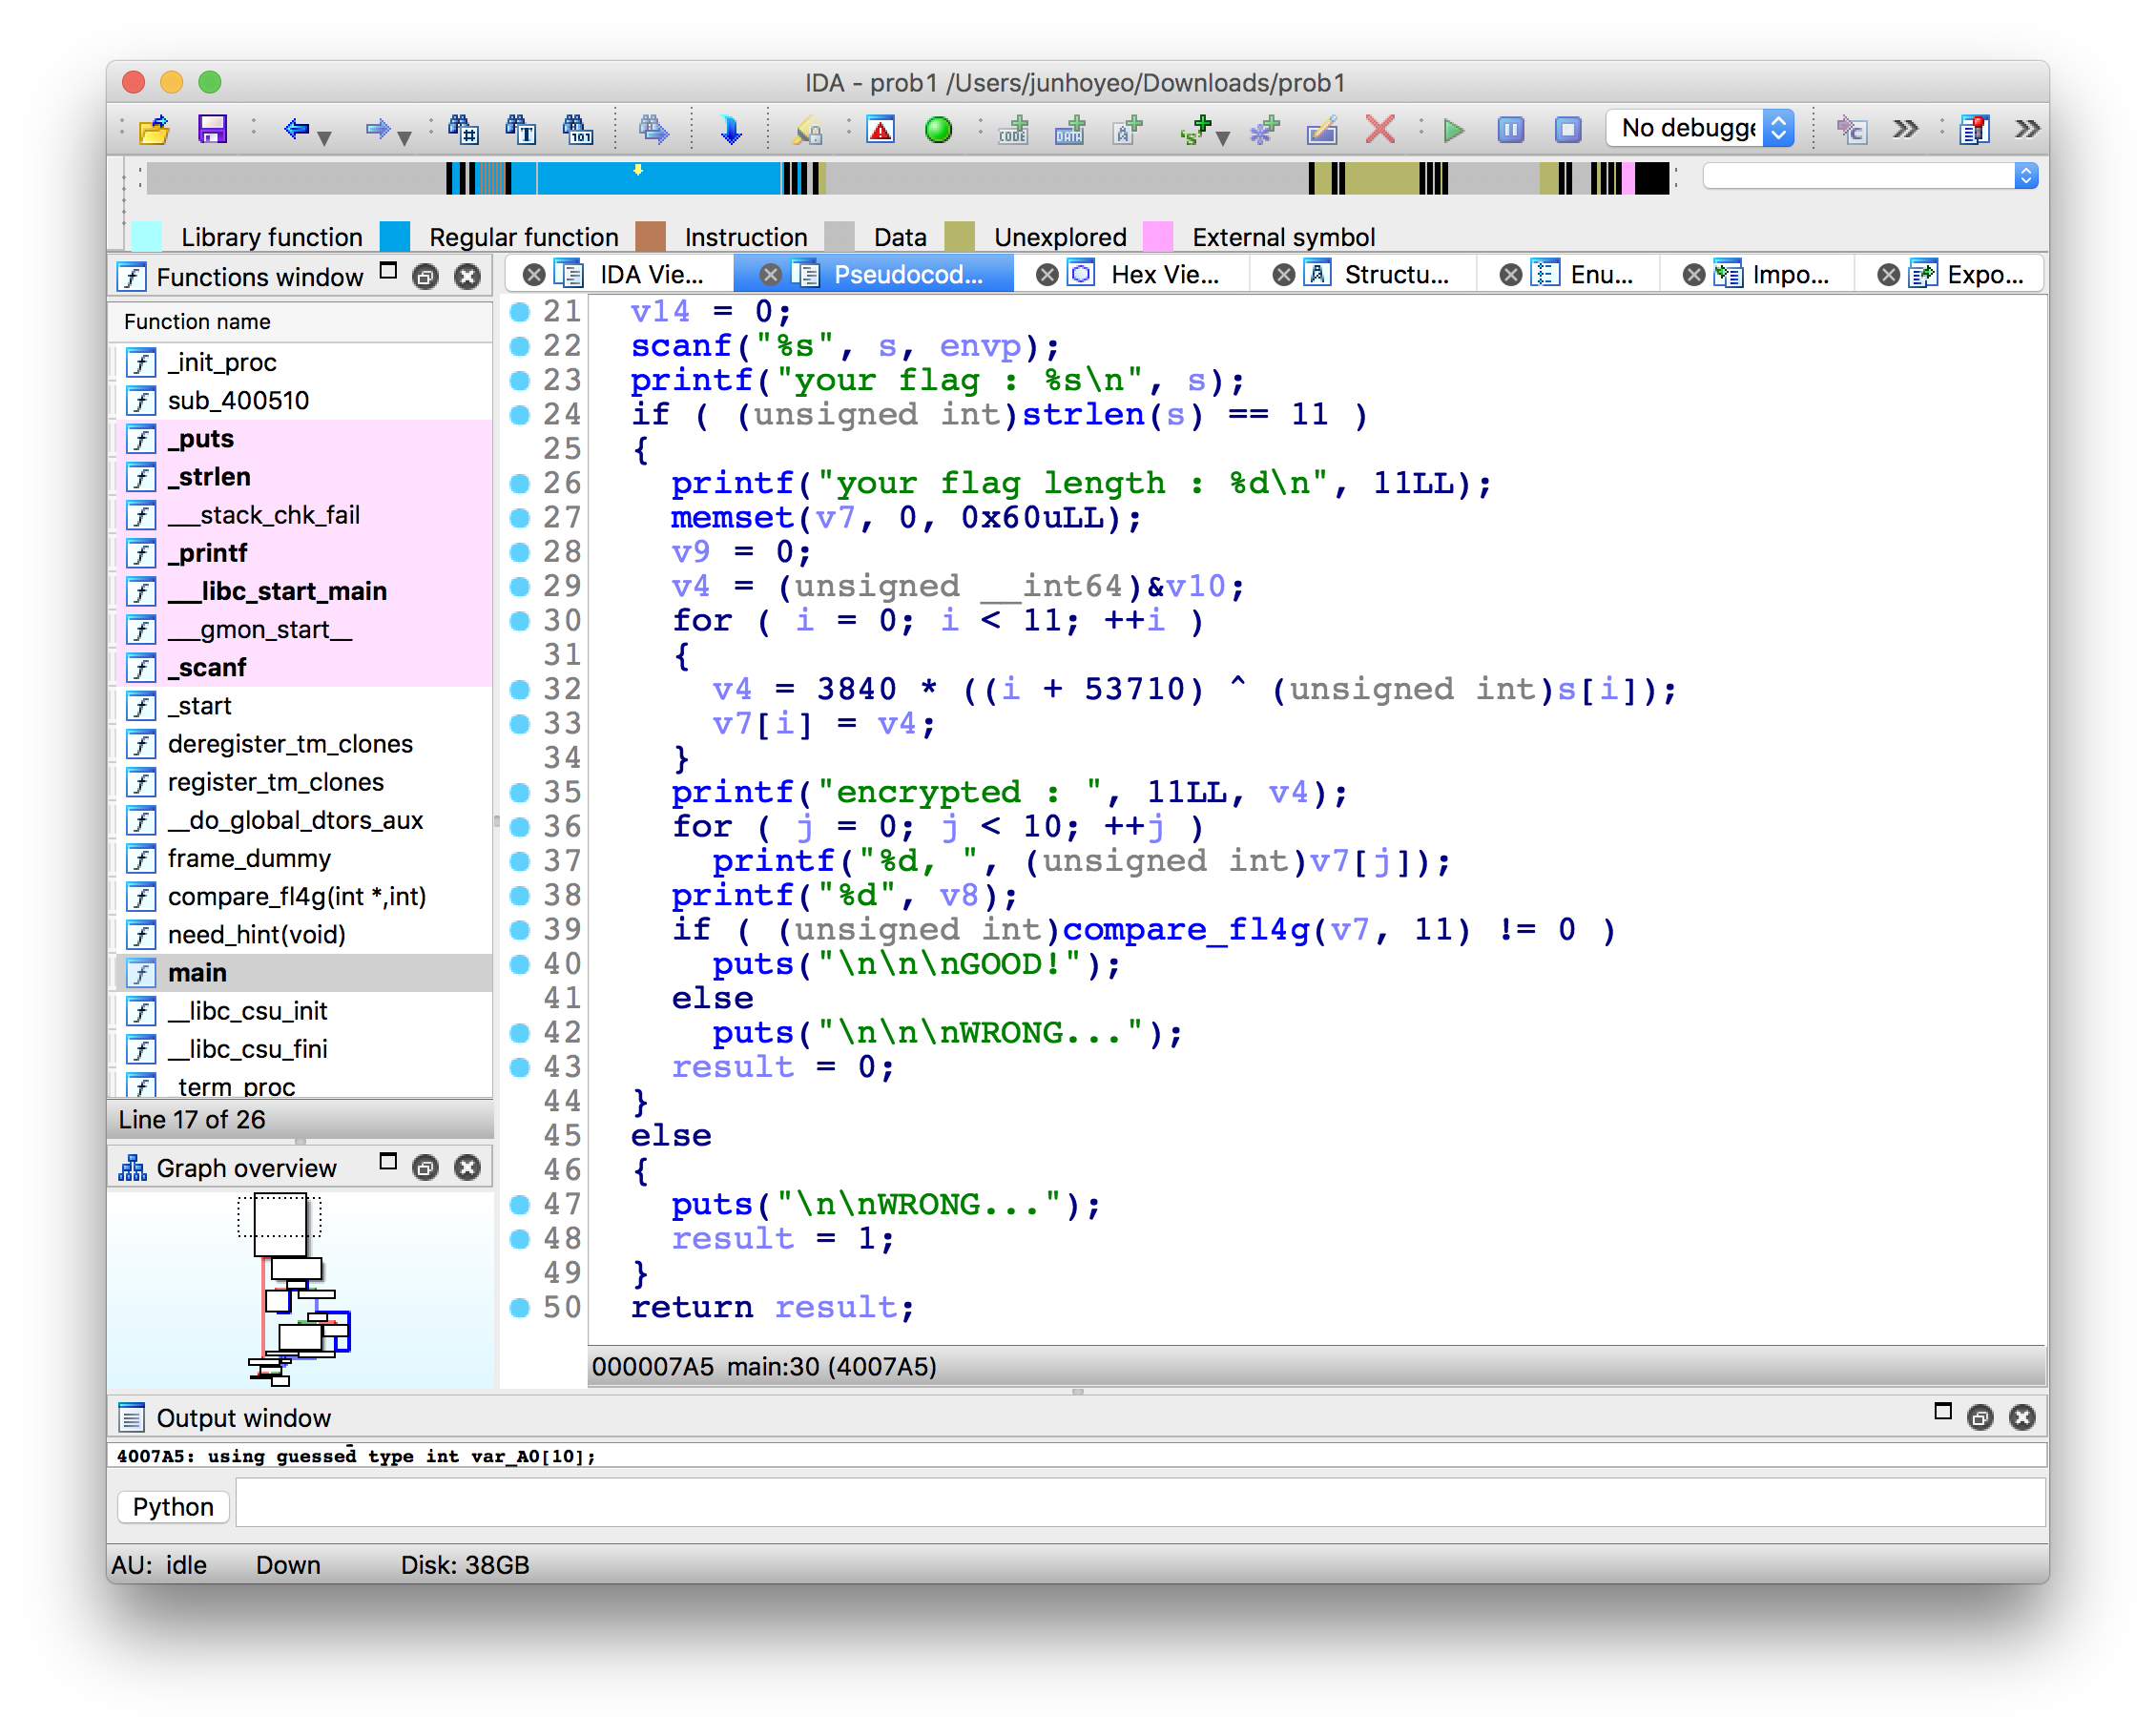
Task: Expand the toolbar overflow chevron at far right
Action: (2028, 129)
